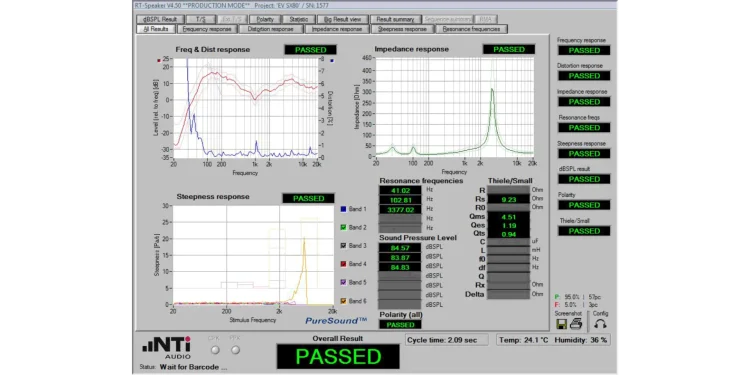Select resonance frequency value 102.81

coord(400,199)
